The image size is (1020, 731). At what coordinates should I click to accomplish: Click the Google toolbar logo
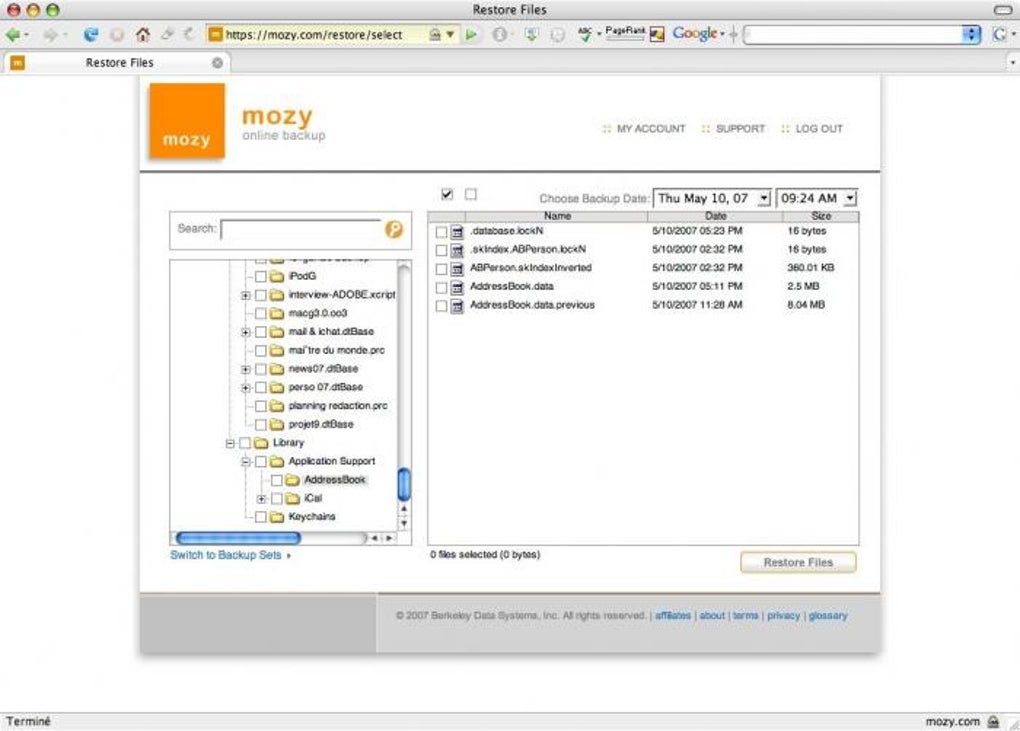(695, 33)
